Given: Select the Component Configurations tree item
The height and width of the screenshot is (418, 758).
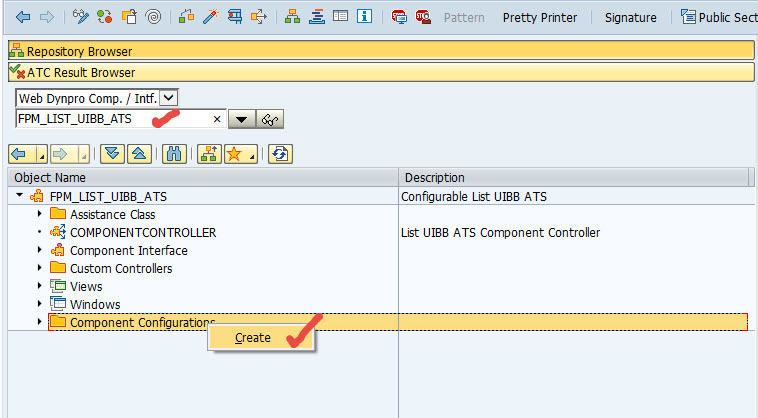Looking at the screenshot, I should (x=142, y=322).
